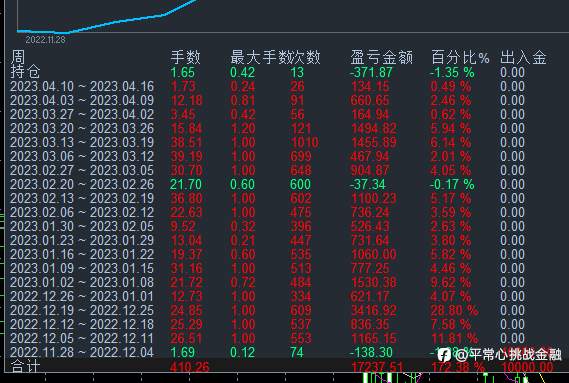
Task: Click the 134.15 profit amount
Action: pos(370,86)
